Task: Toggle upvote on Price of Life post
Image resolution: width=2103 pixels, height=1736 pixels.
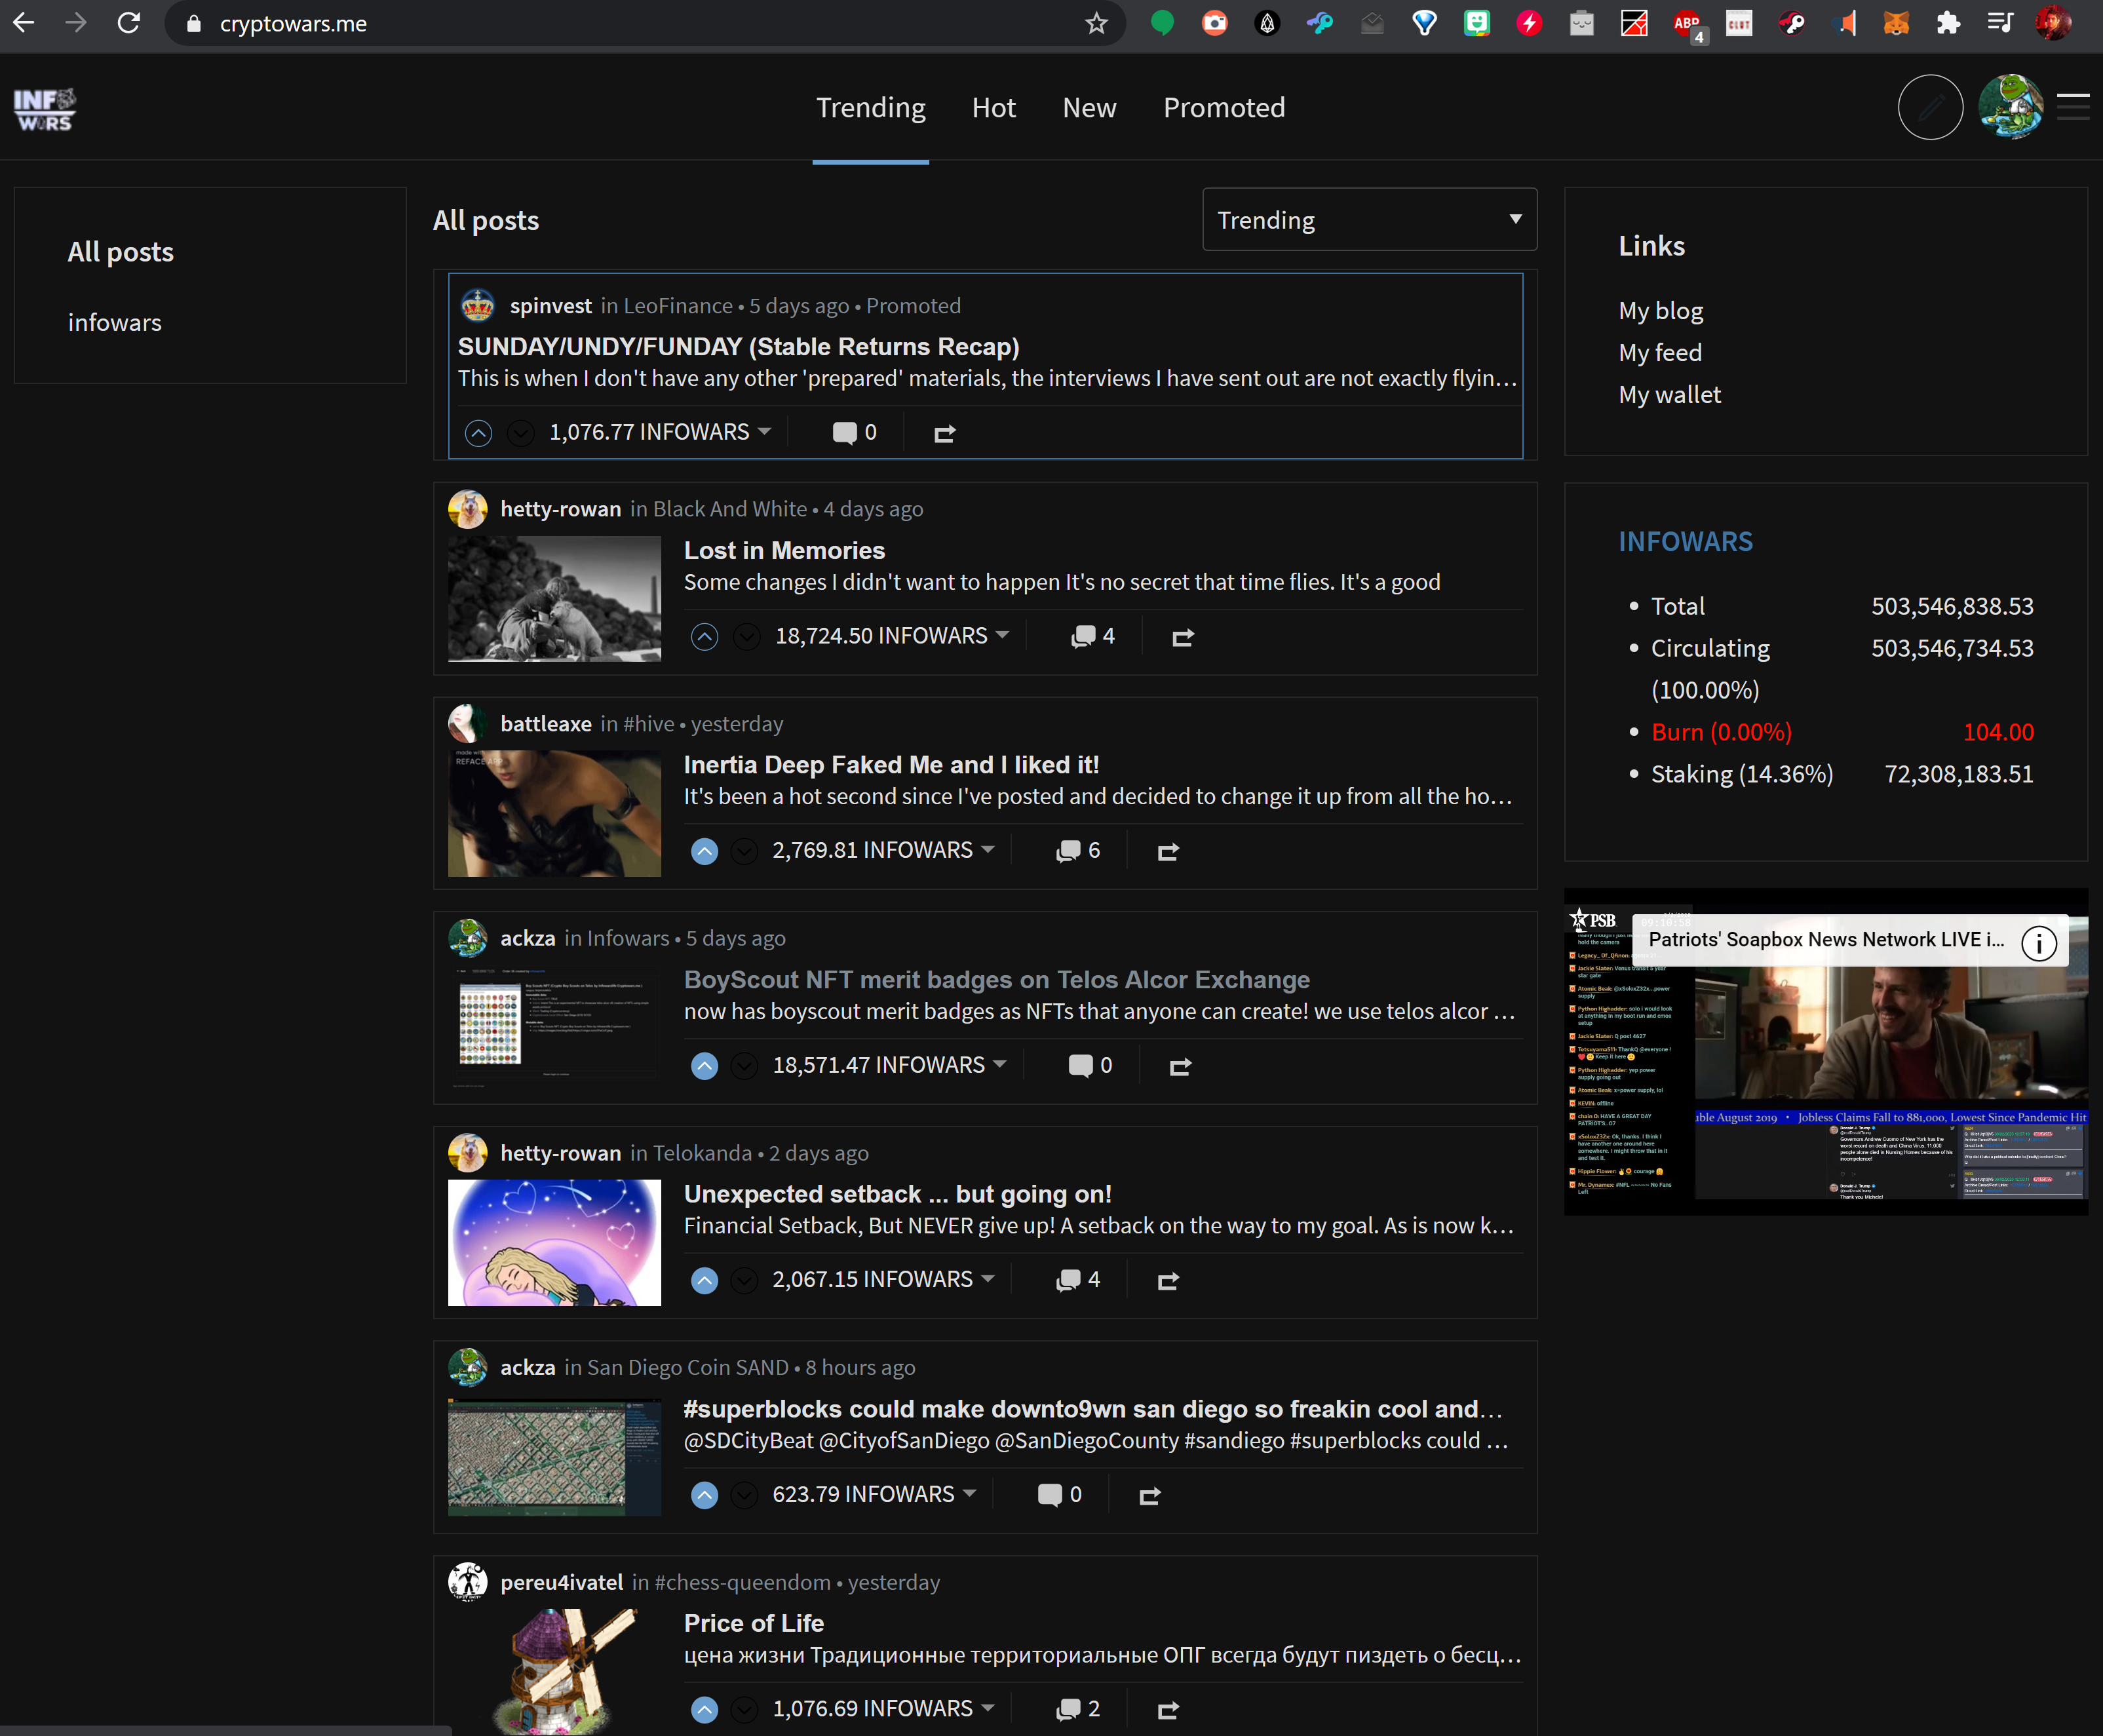Action: pos(704,1709)
